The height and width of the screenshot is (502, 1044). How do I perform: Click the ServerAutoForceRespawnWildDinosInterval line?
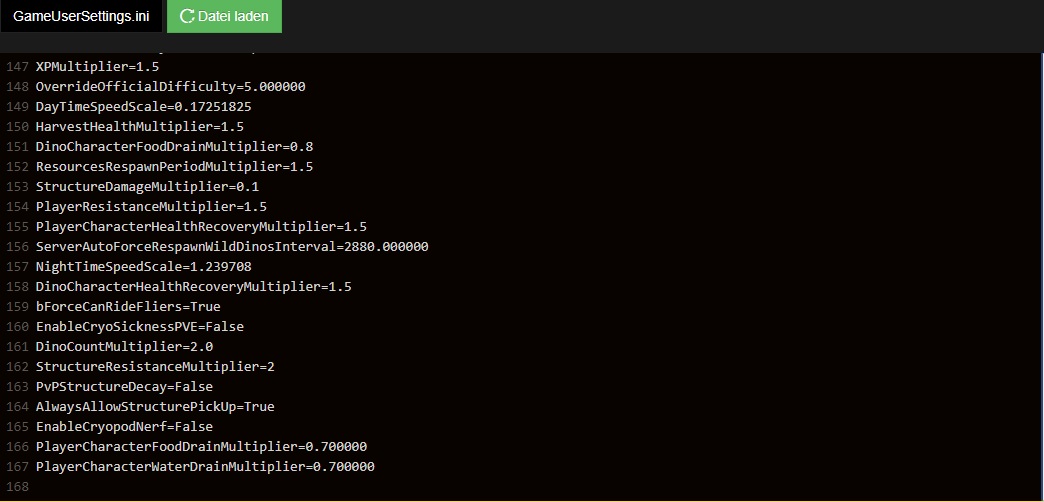pyautogui.click(x=232, y=246)
